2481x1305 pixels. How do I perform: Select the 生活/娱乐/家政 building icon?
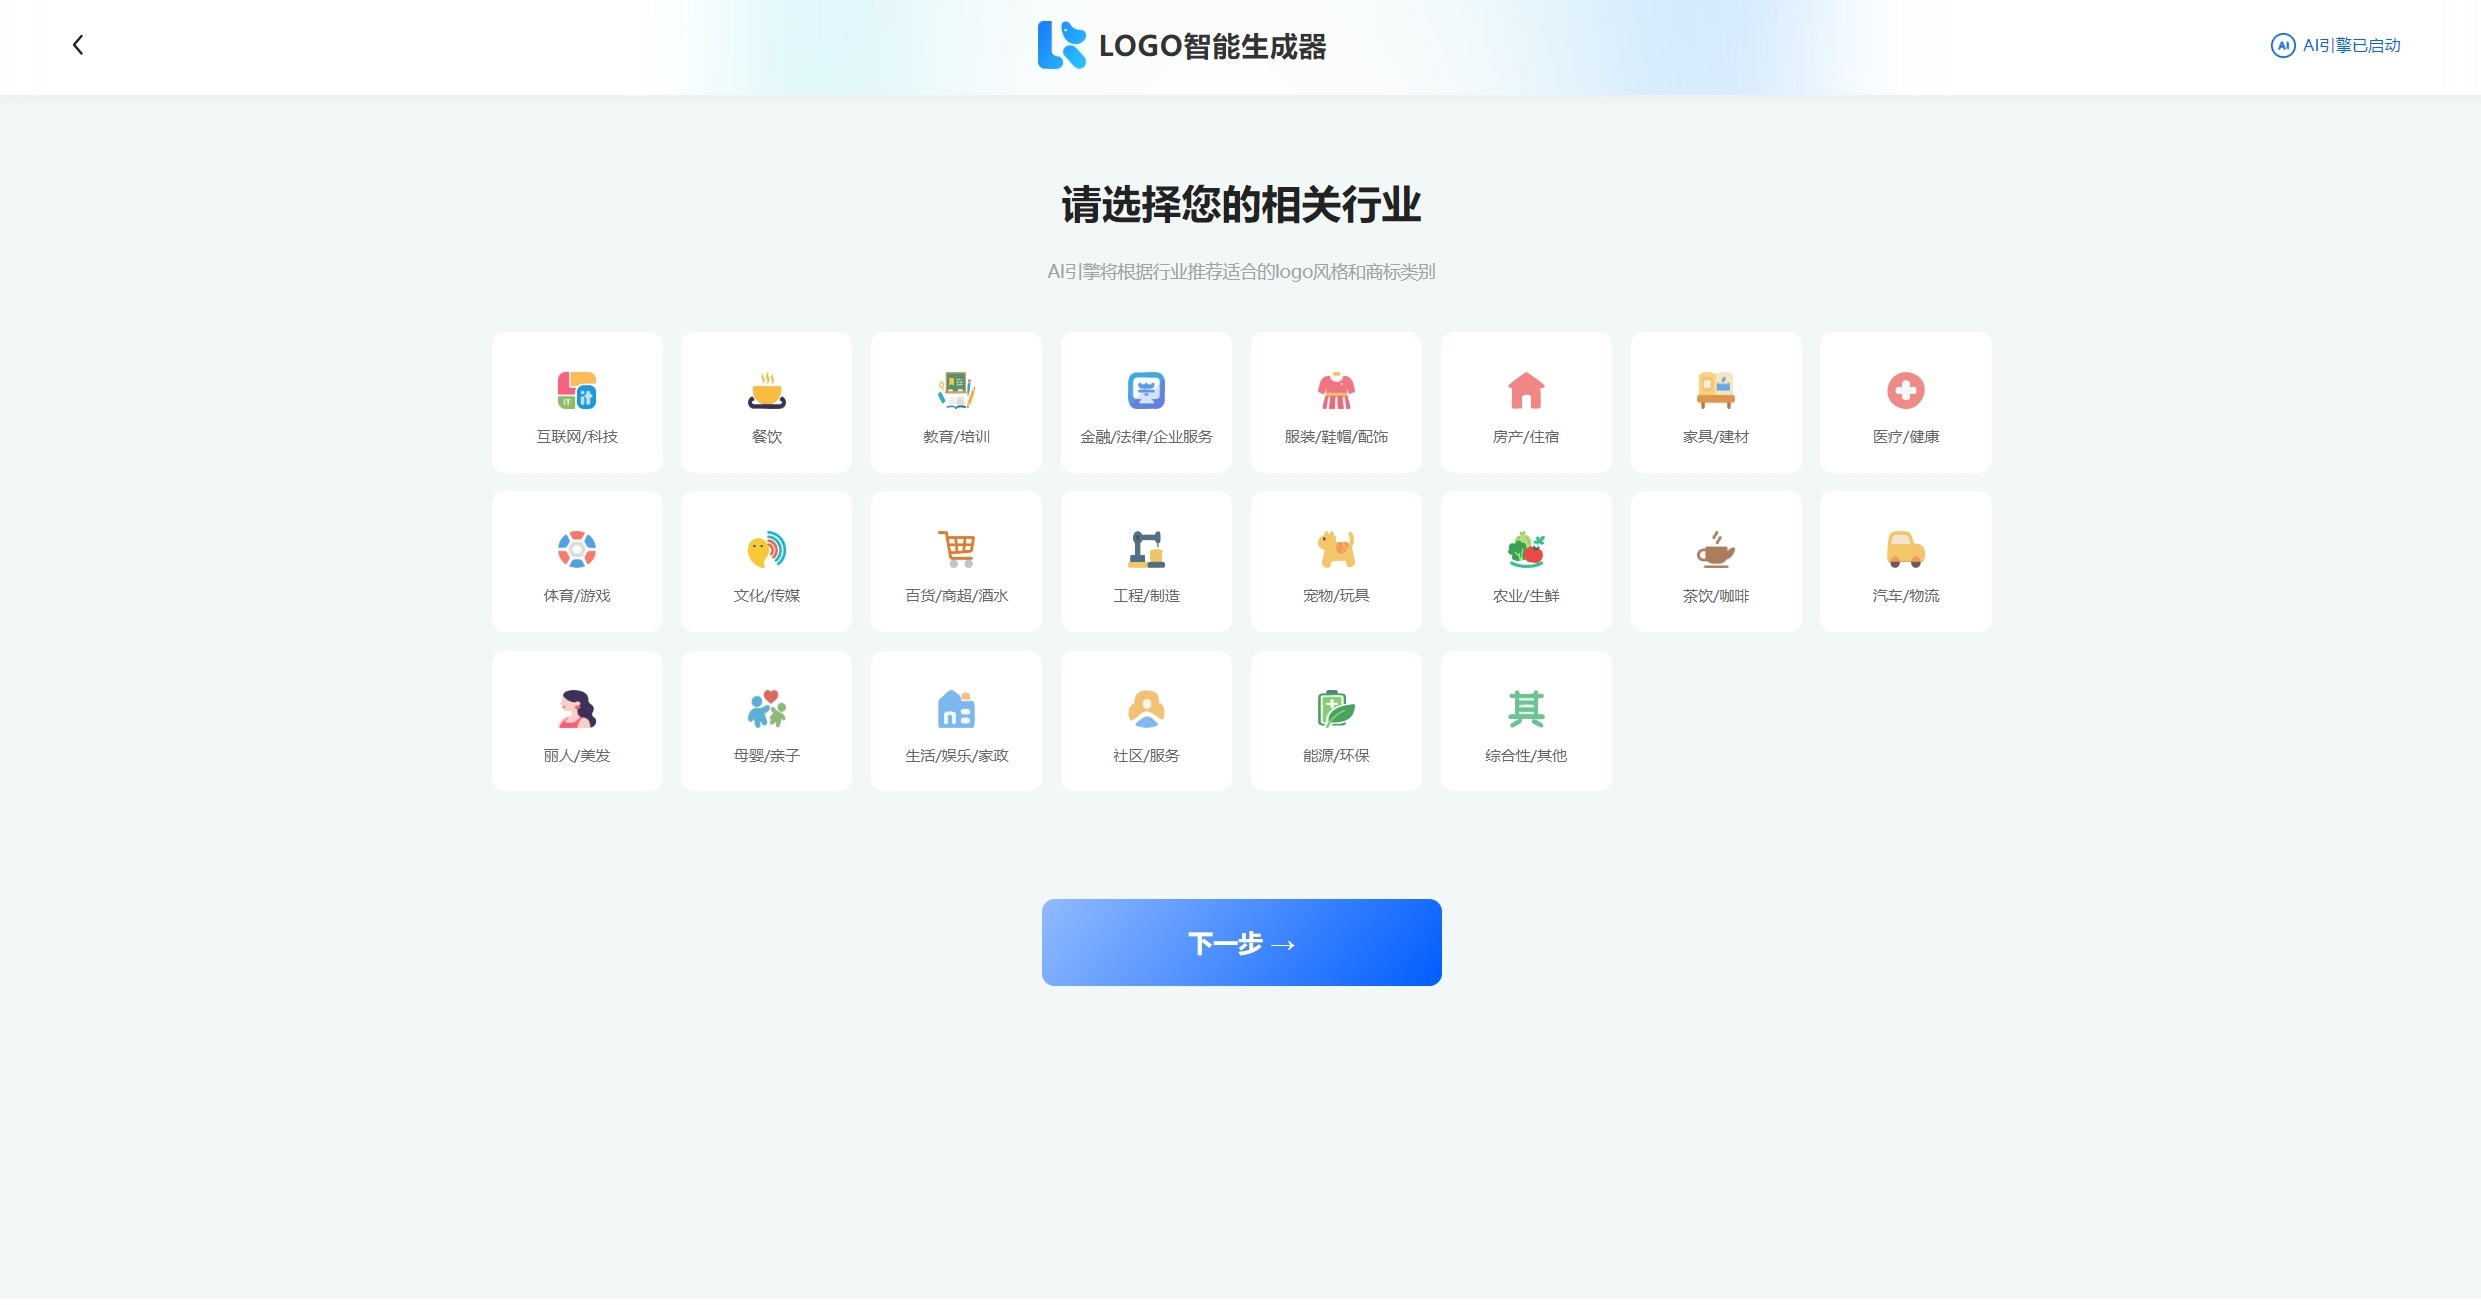coord(956,709)
